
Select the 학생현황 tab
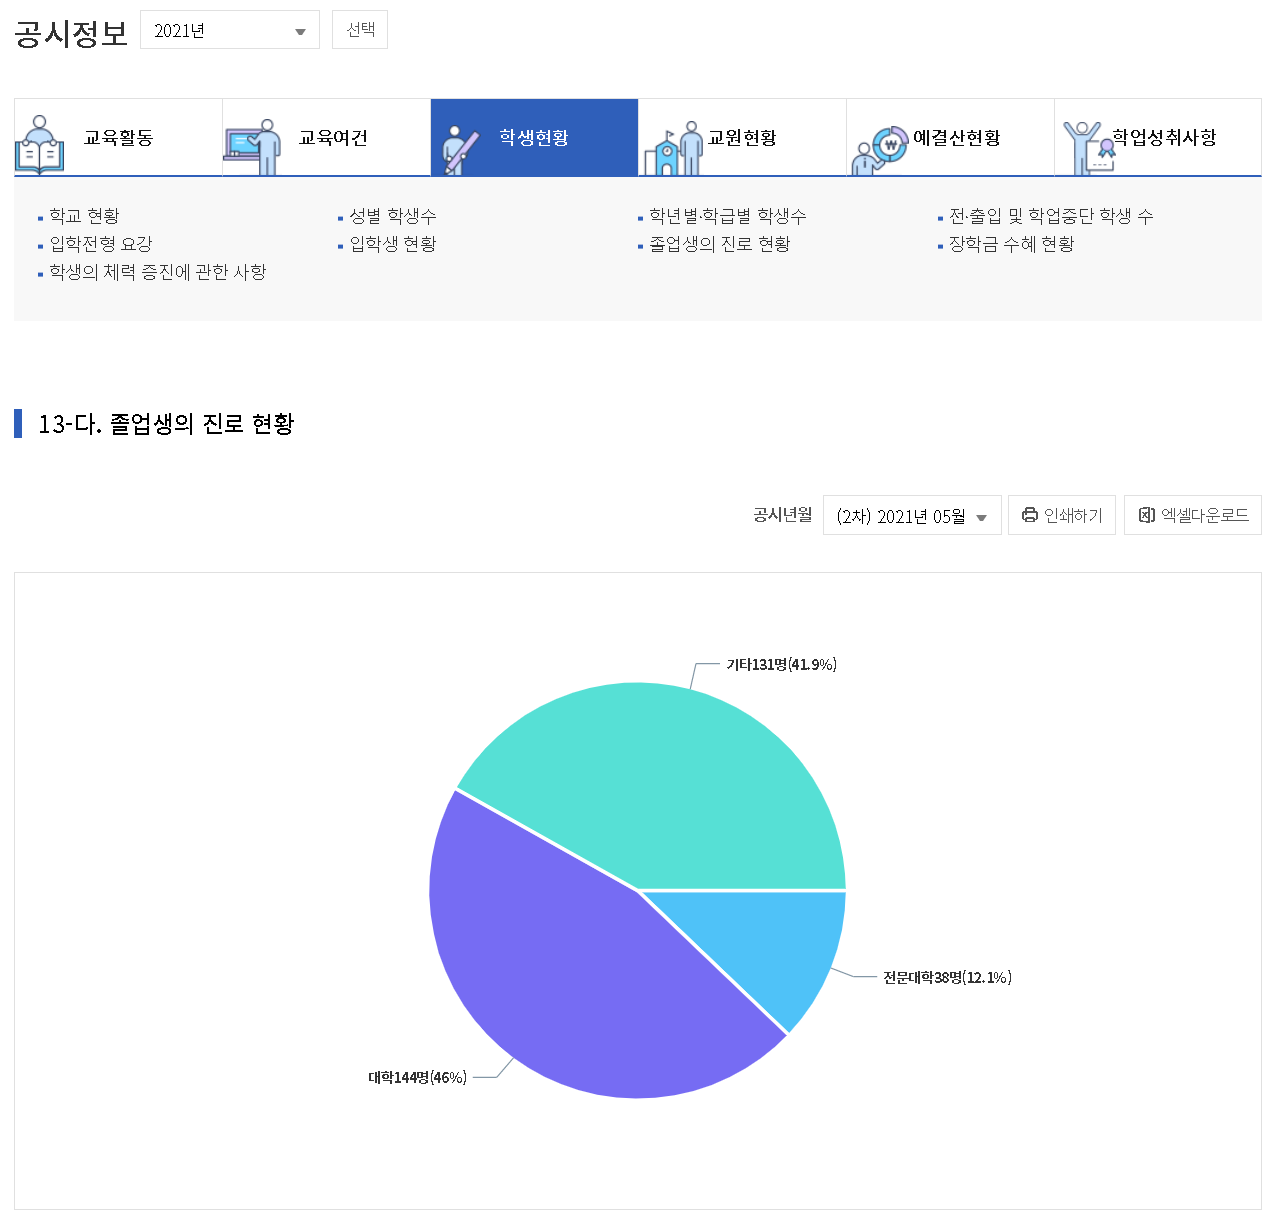[x=534, y=137]
